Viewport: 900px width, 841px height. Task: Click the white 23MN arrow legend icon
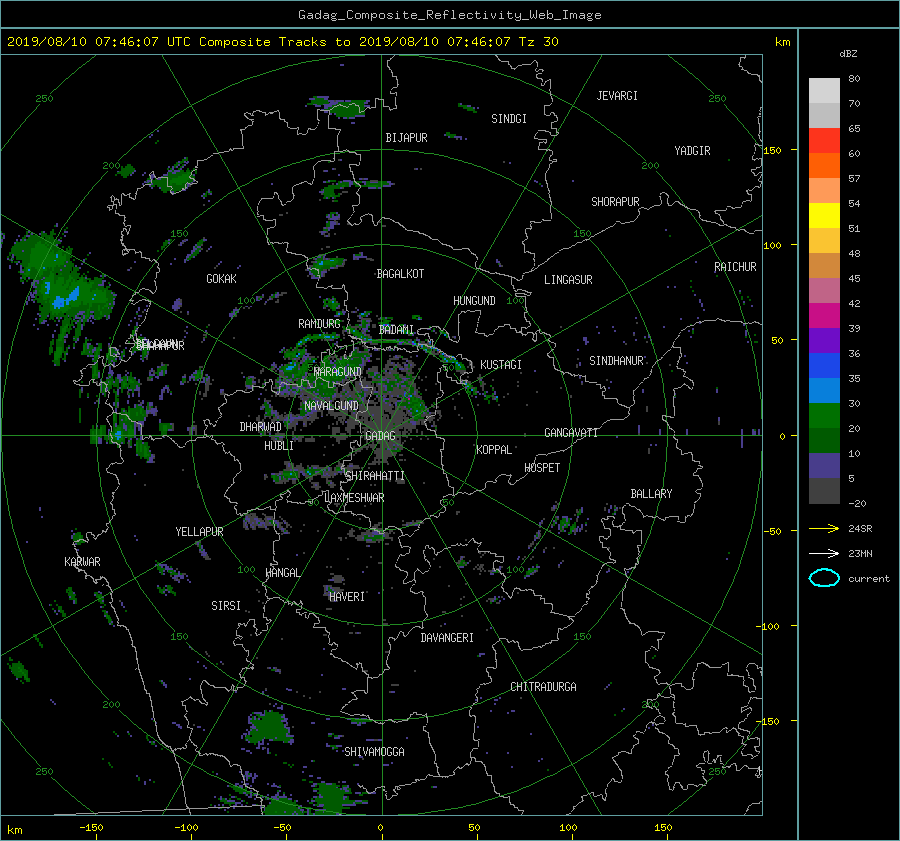pyautogui.click(x=824, y=553)
